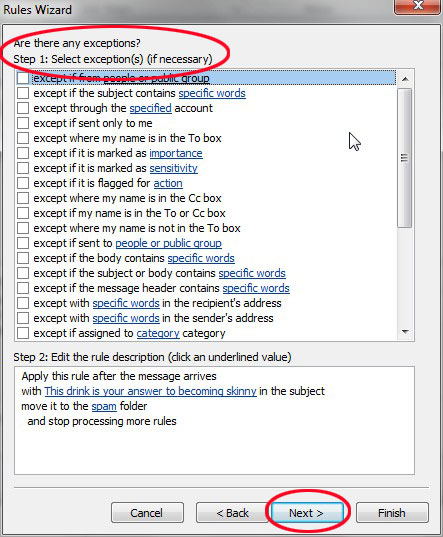Click 'Apply this rule after the message arrives' text
Screen dimensions: 443x537
point(119,376)
